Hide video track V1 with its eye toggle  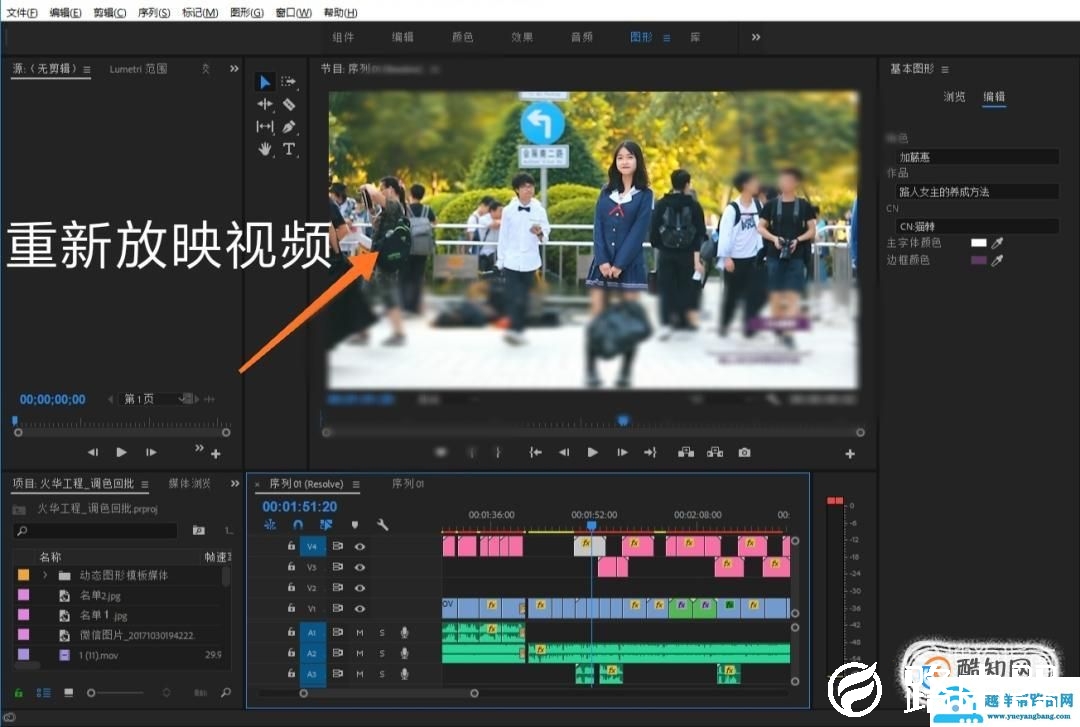[361, 607]
